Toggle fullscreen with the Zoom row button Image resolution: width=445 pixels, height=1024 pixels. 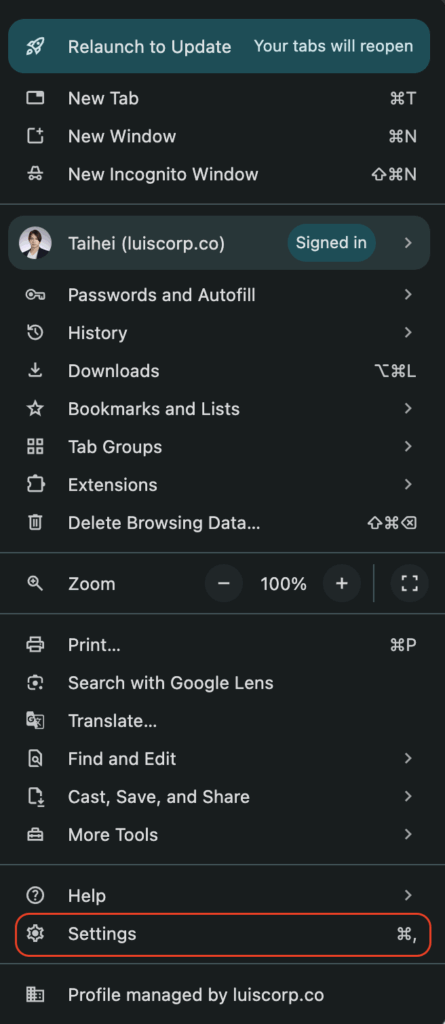point(410,583)
